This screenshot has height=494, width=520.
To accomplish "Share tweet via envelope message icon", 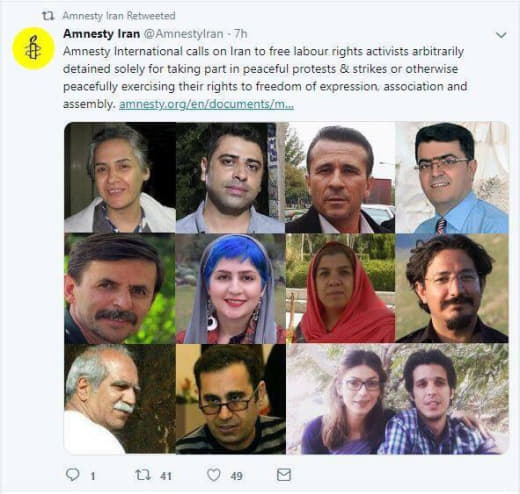I will [x=284, y=475].
